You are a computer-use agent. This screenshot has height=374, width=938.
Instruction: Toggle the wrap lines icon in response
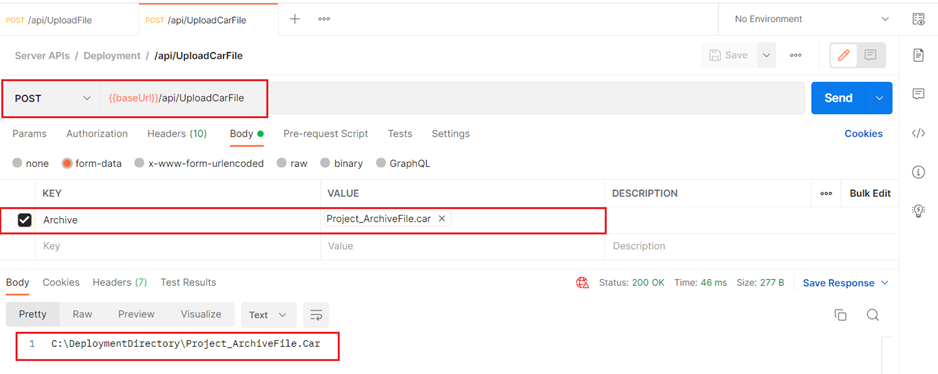coord(316,315)
